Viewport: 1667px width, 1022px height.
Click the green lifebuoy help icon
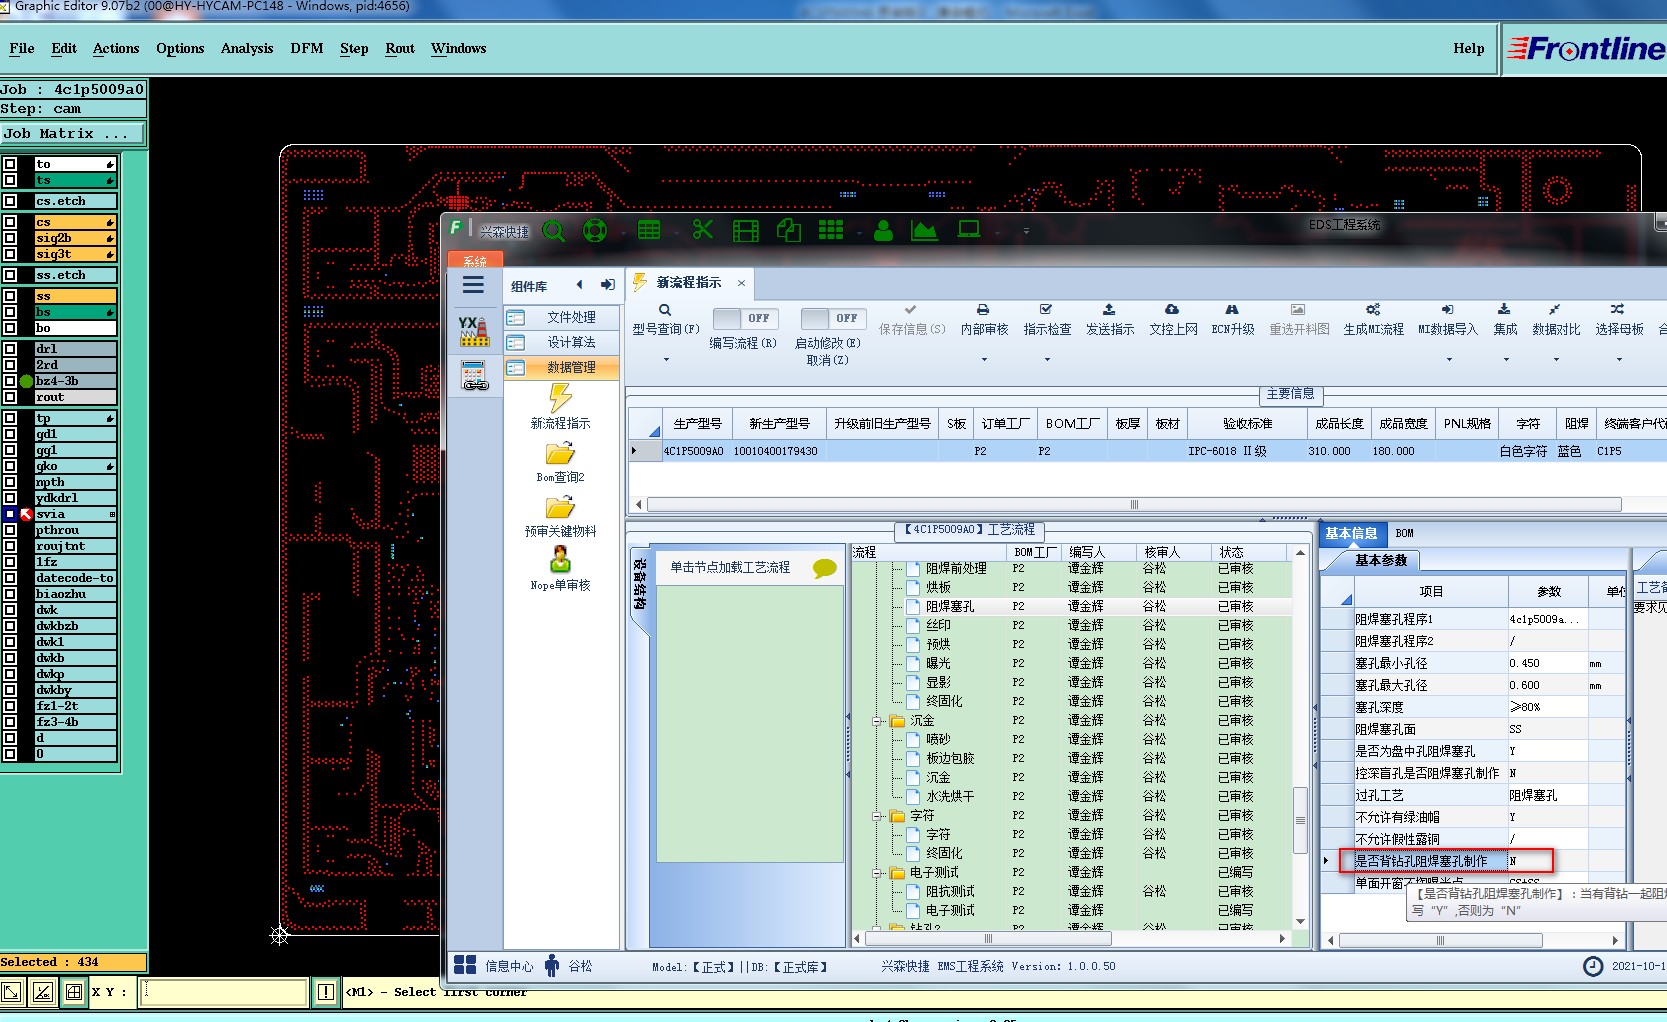coord(595,231)
